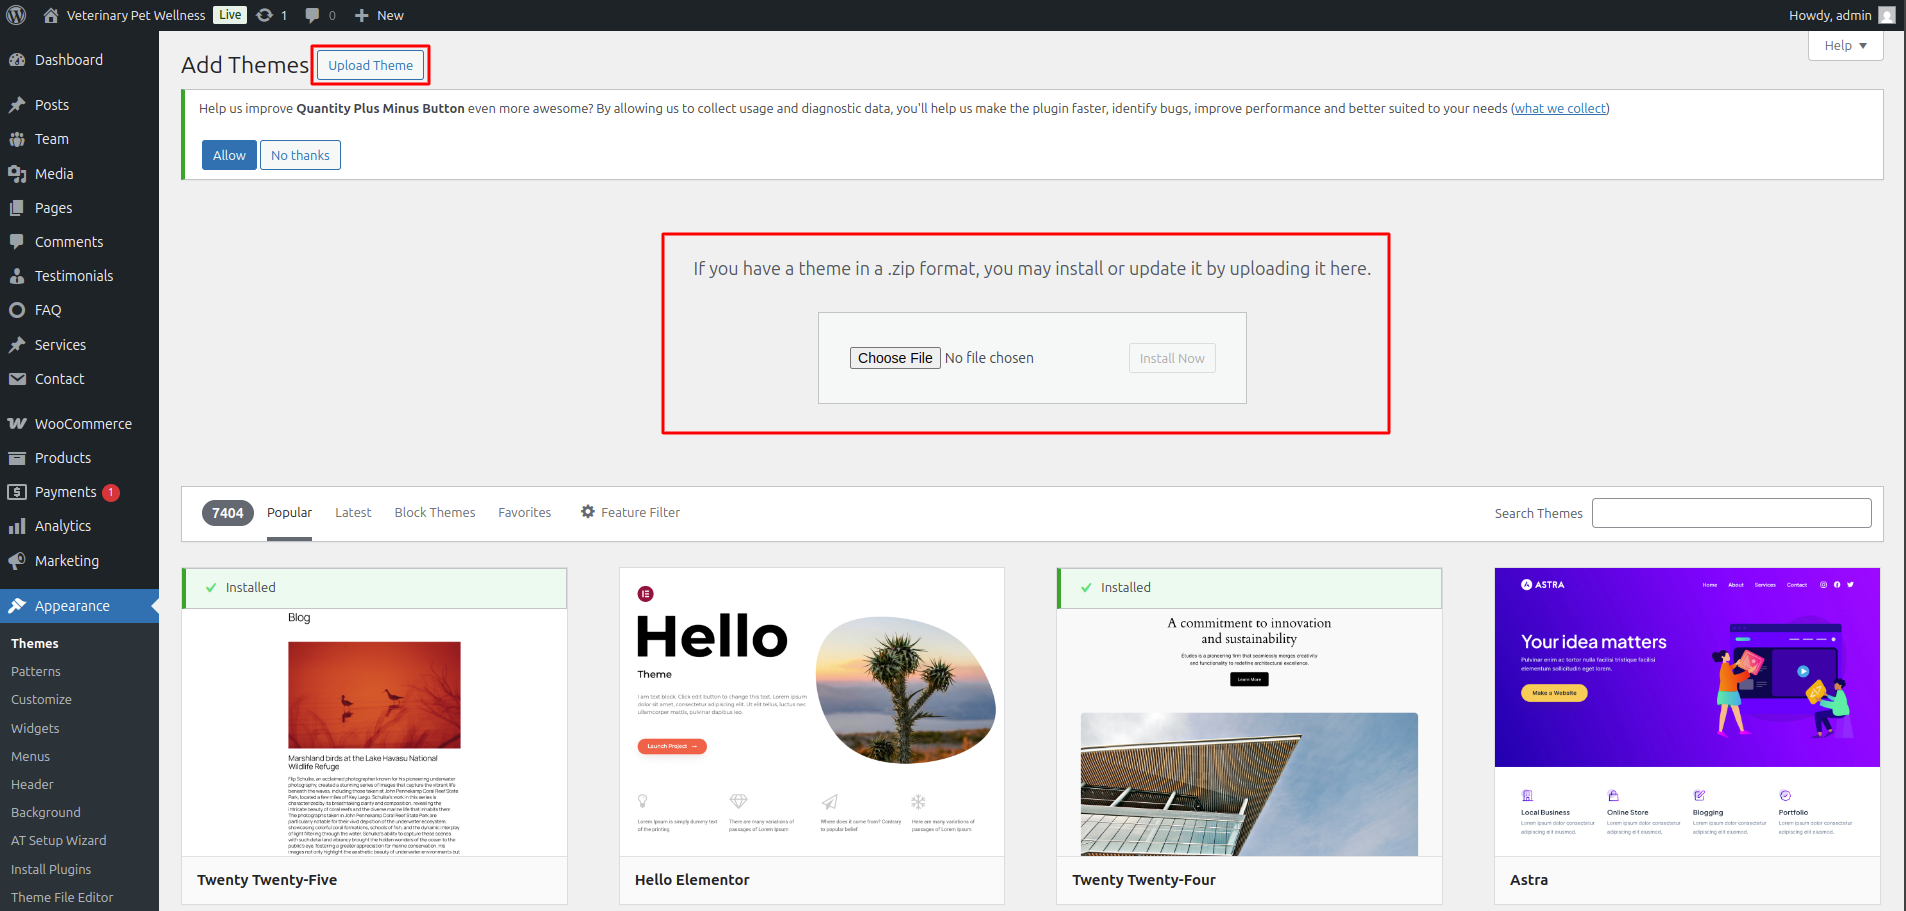
Task: Click the Contact envelope icon
Action: pos(17,379)
